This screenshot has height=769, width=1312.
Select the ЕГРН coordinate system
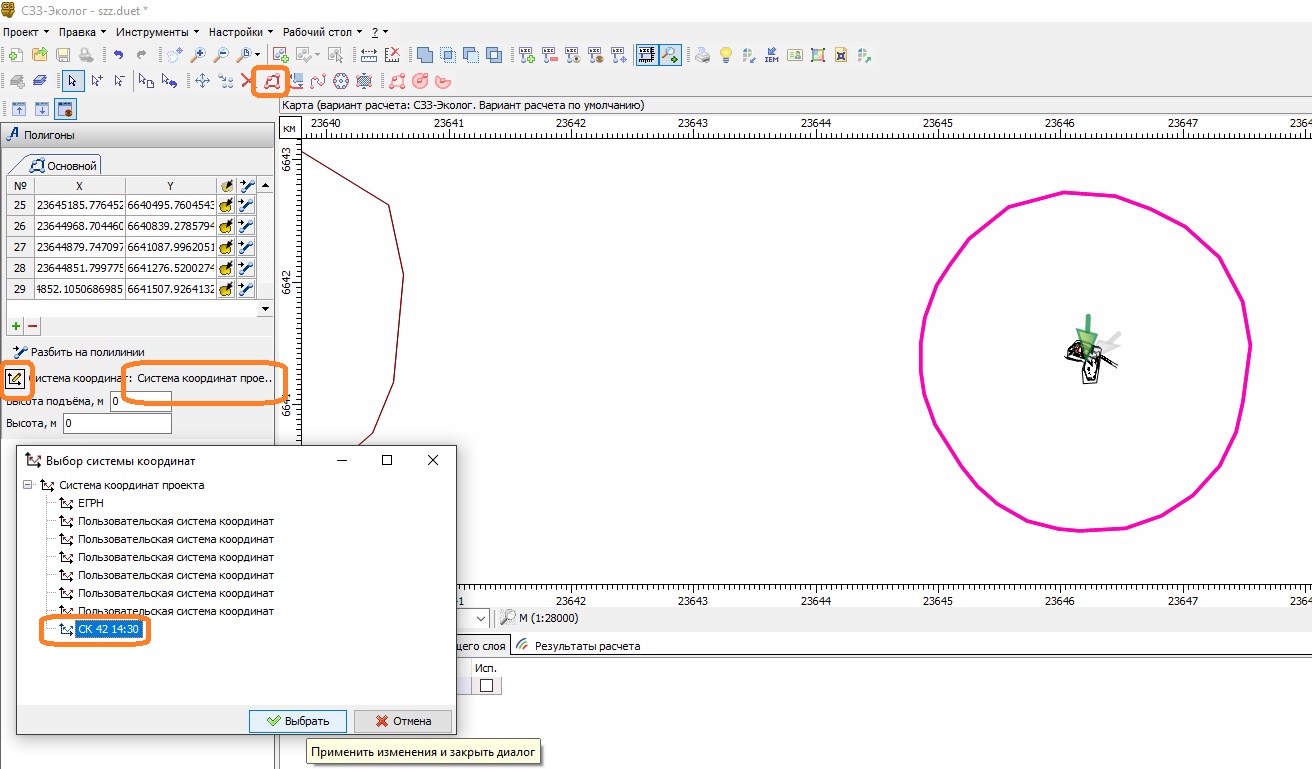(x=90, y=503)
